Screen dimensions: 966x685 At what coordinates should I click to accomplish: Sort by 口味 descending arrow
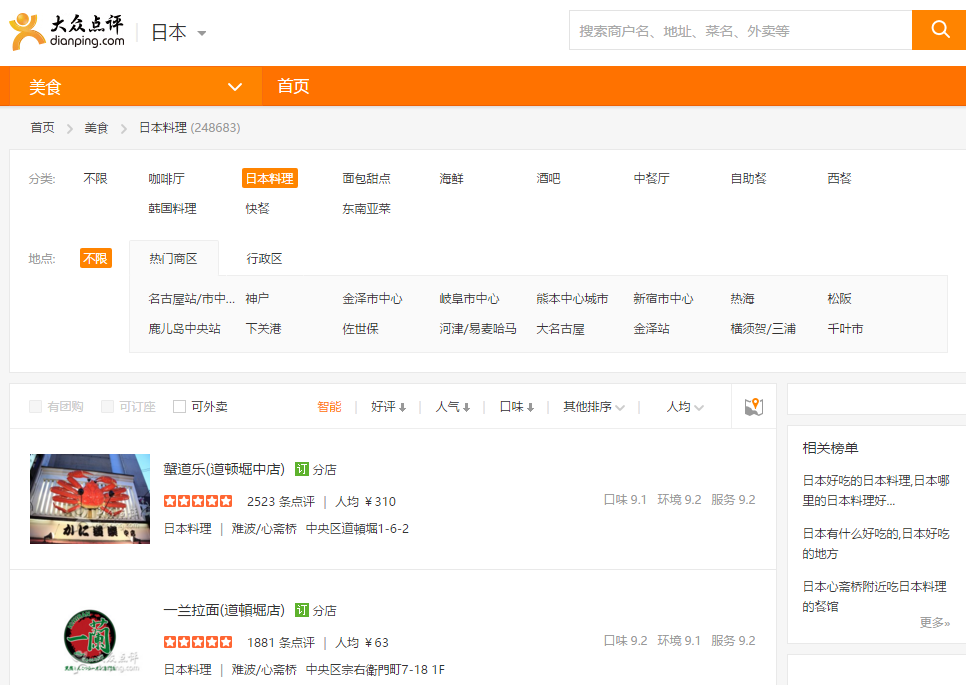pos(530,407)
